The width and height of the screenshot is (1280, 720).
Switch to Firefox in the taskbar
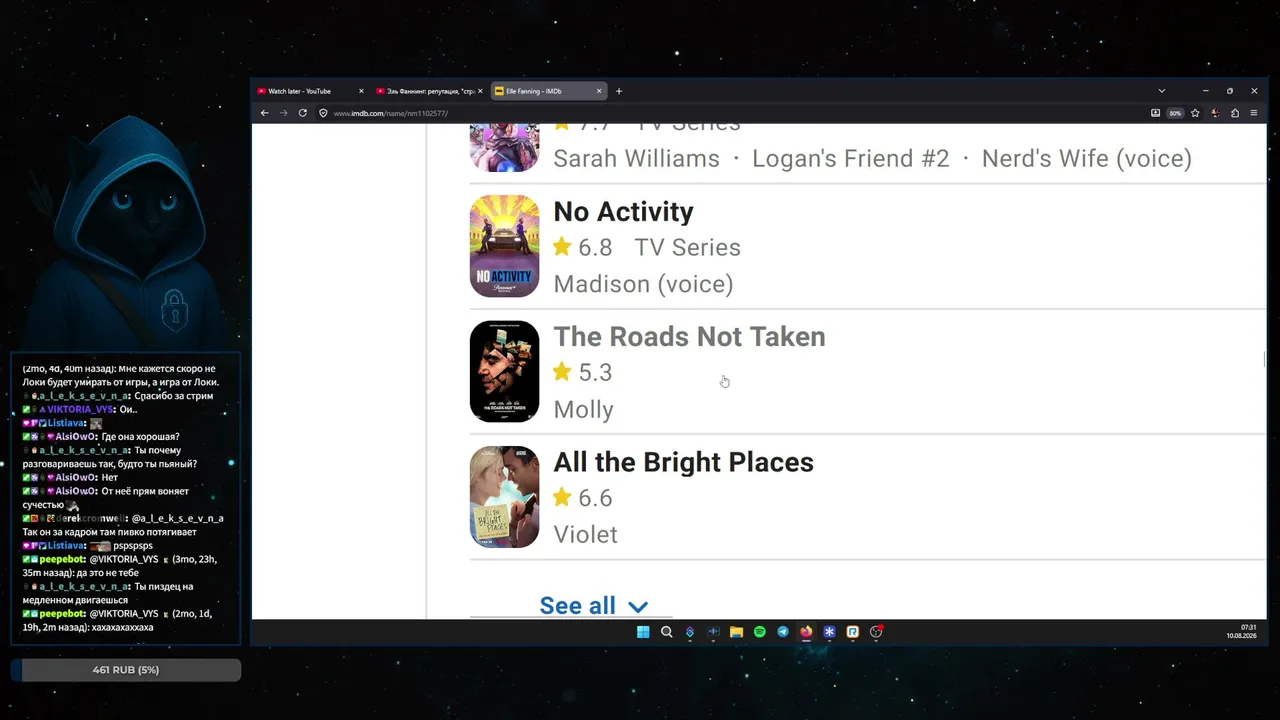[806, 632]
